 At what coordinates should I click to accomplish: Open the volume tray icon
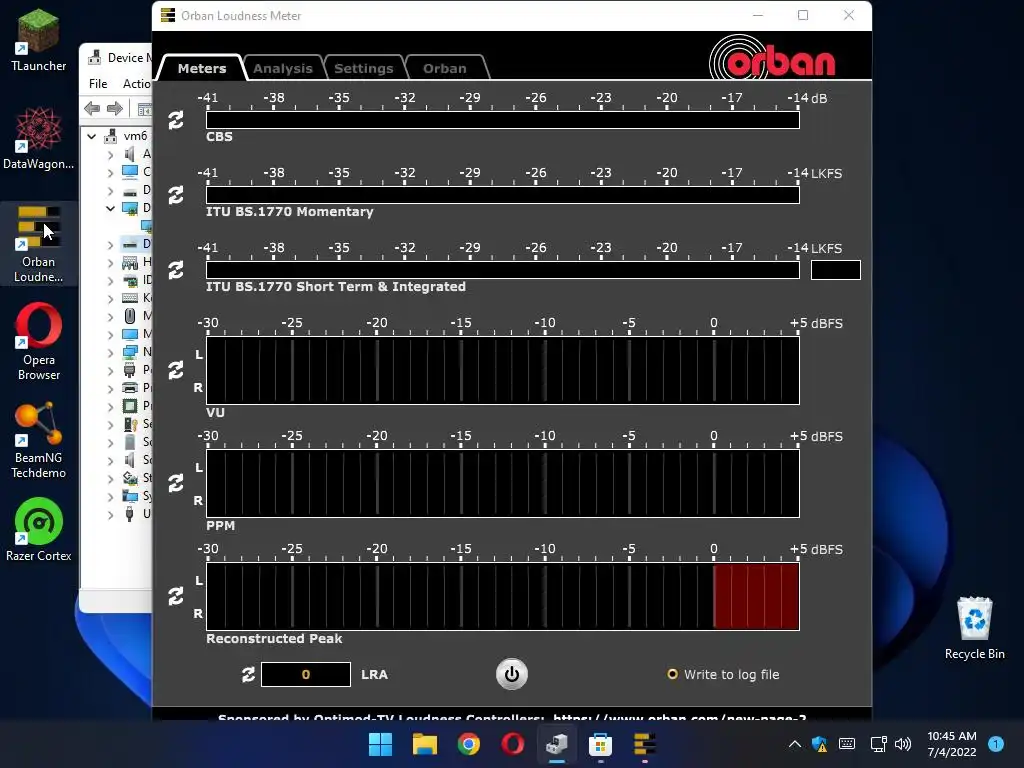(x=903, y=744)
